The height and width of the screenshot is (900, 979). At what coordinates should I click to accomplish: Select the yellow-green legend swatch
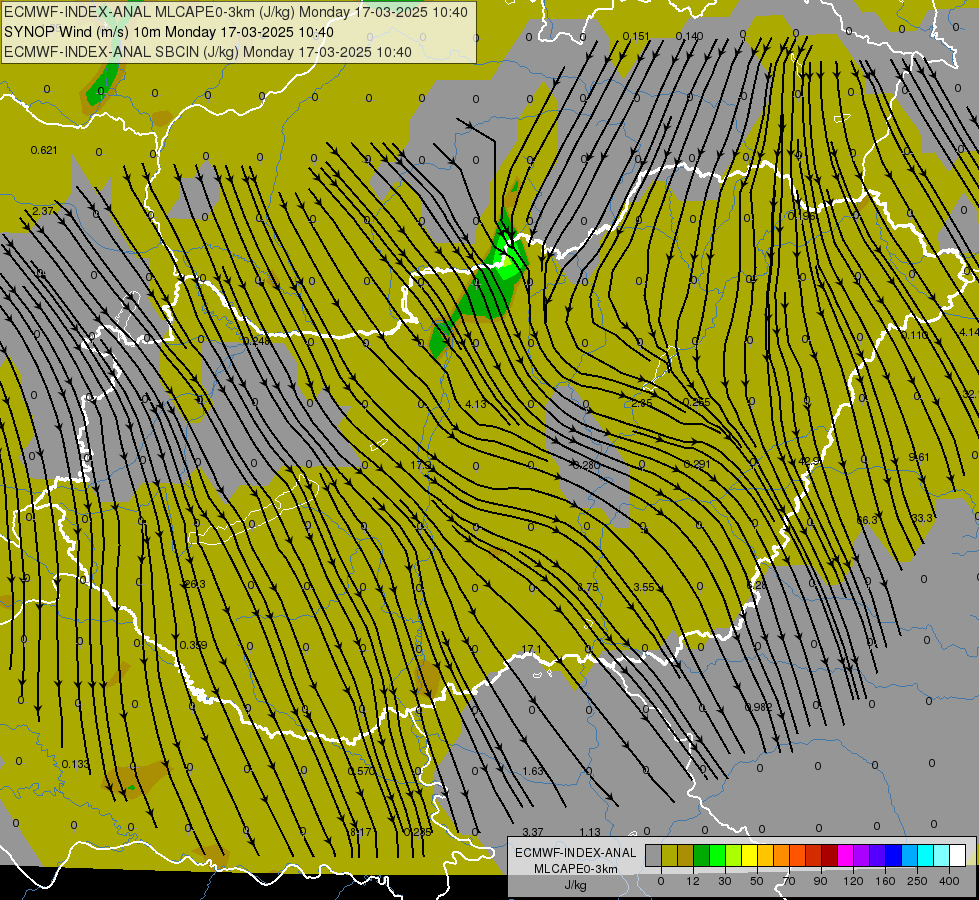[733, 855]
